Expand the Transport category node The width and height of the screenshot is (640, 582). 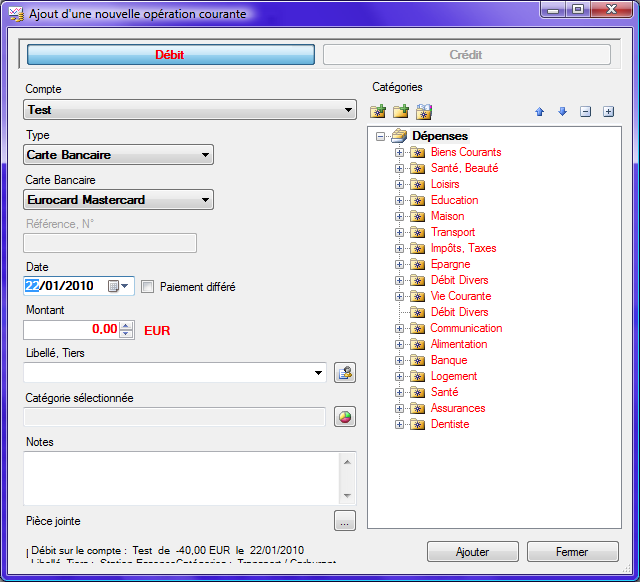point(400,232)
